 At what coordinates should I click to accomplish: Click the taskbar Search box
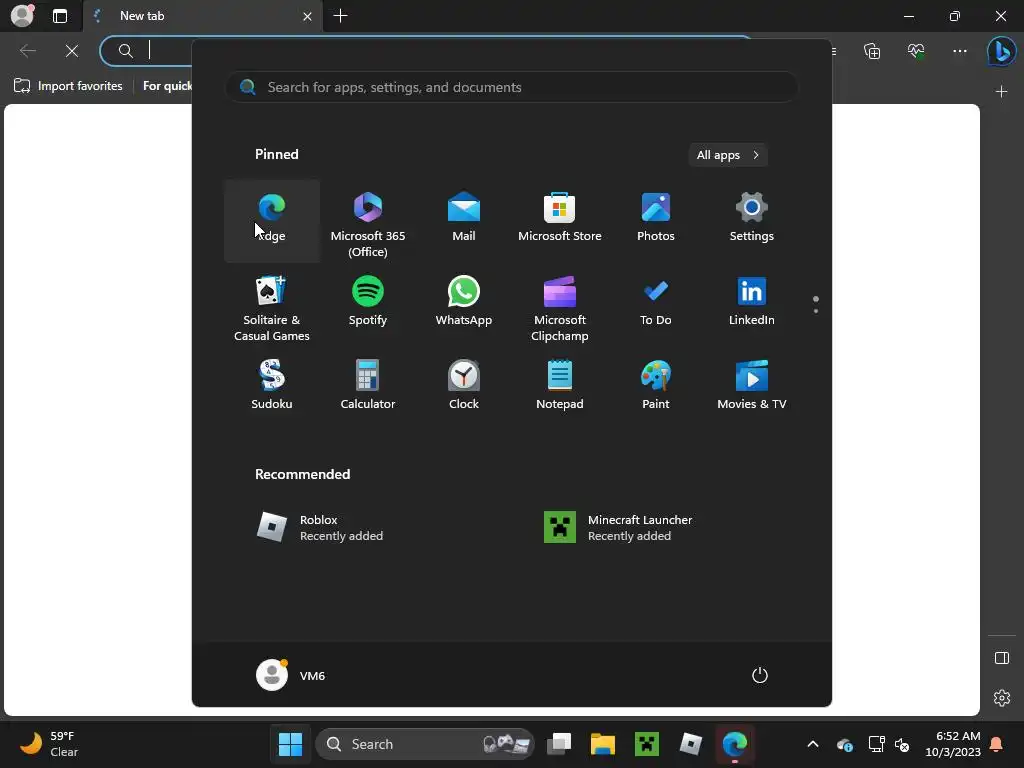coord(425,743)
